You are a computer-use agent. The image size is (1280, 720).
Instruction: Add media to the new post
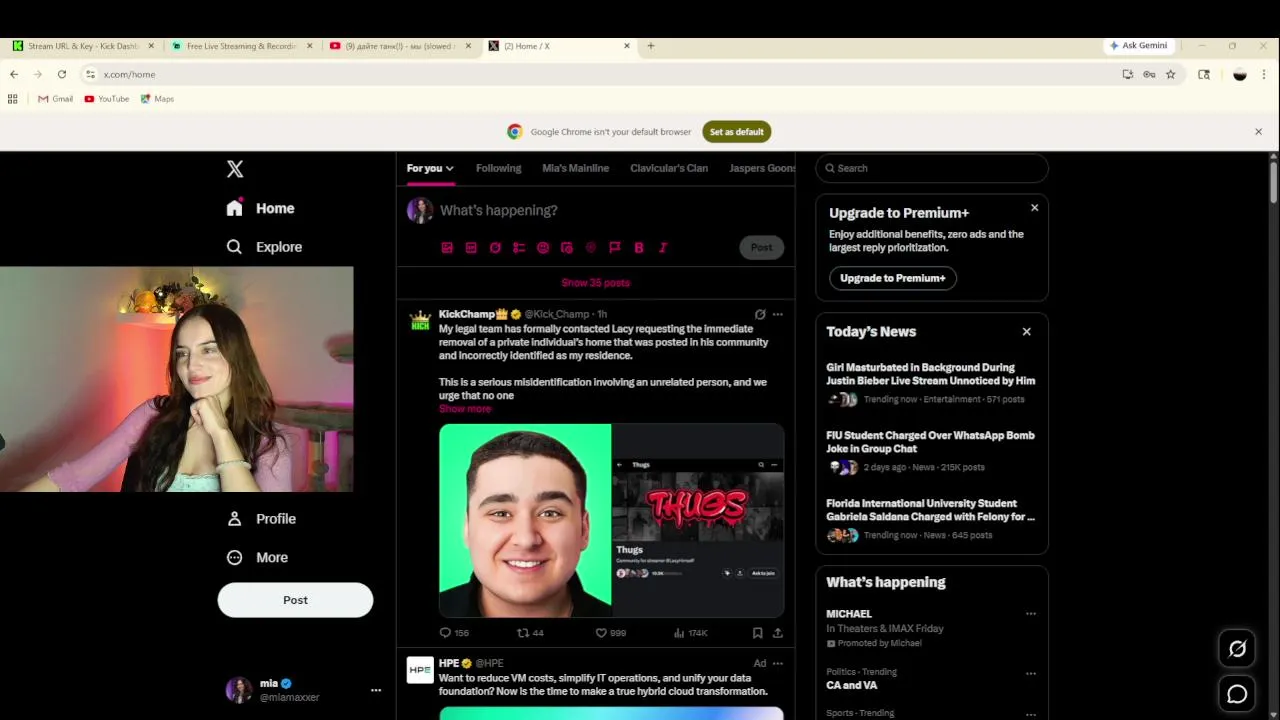click(x=447, y=247)
